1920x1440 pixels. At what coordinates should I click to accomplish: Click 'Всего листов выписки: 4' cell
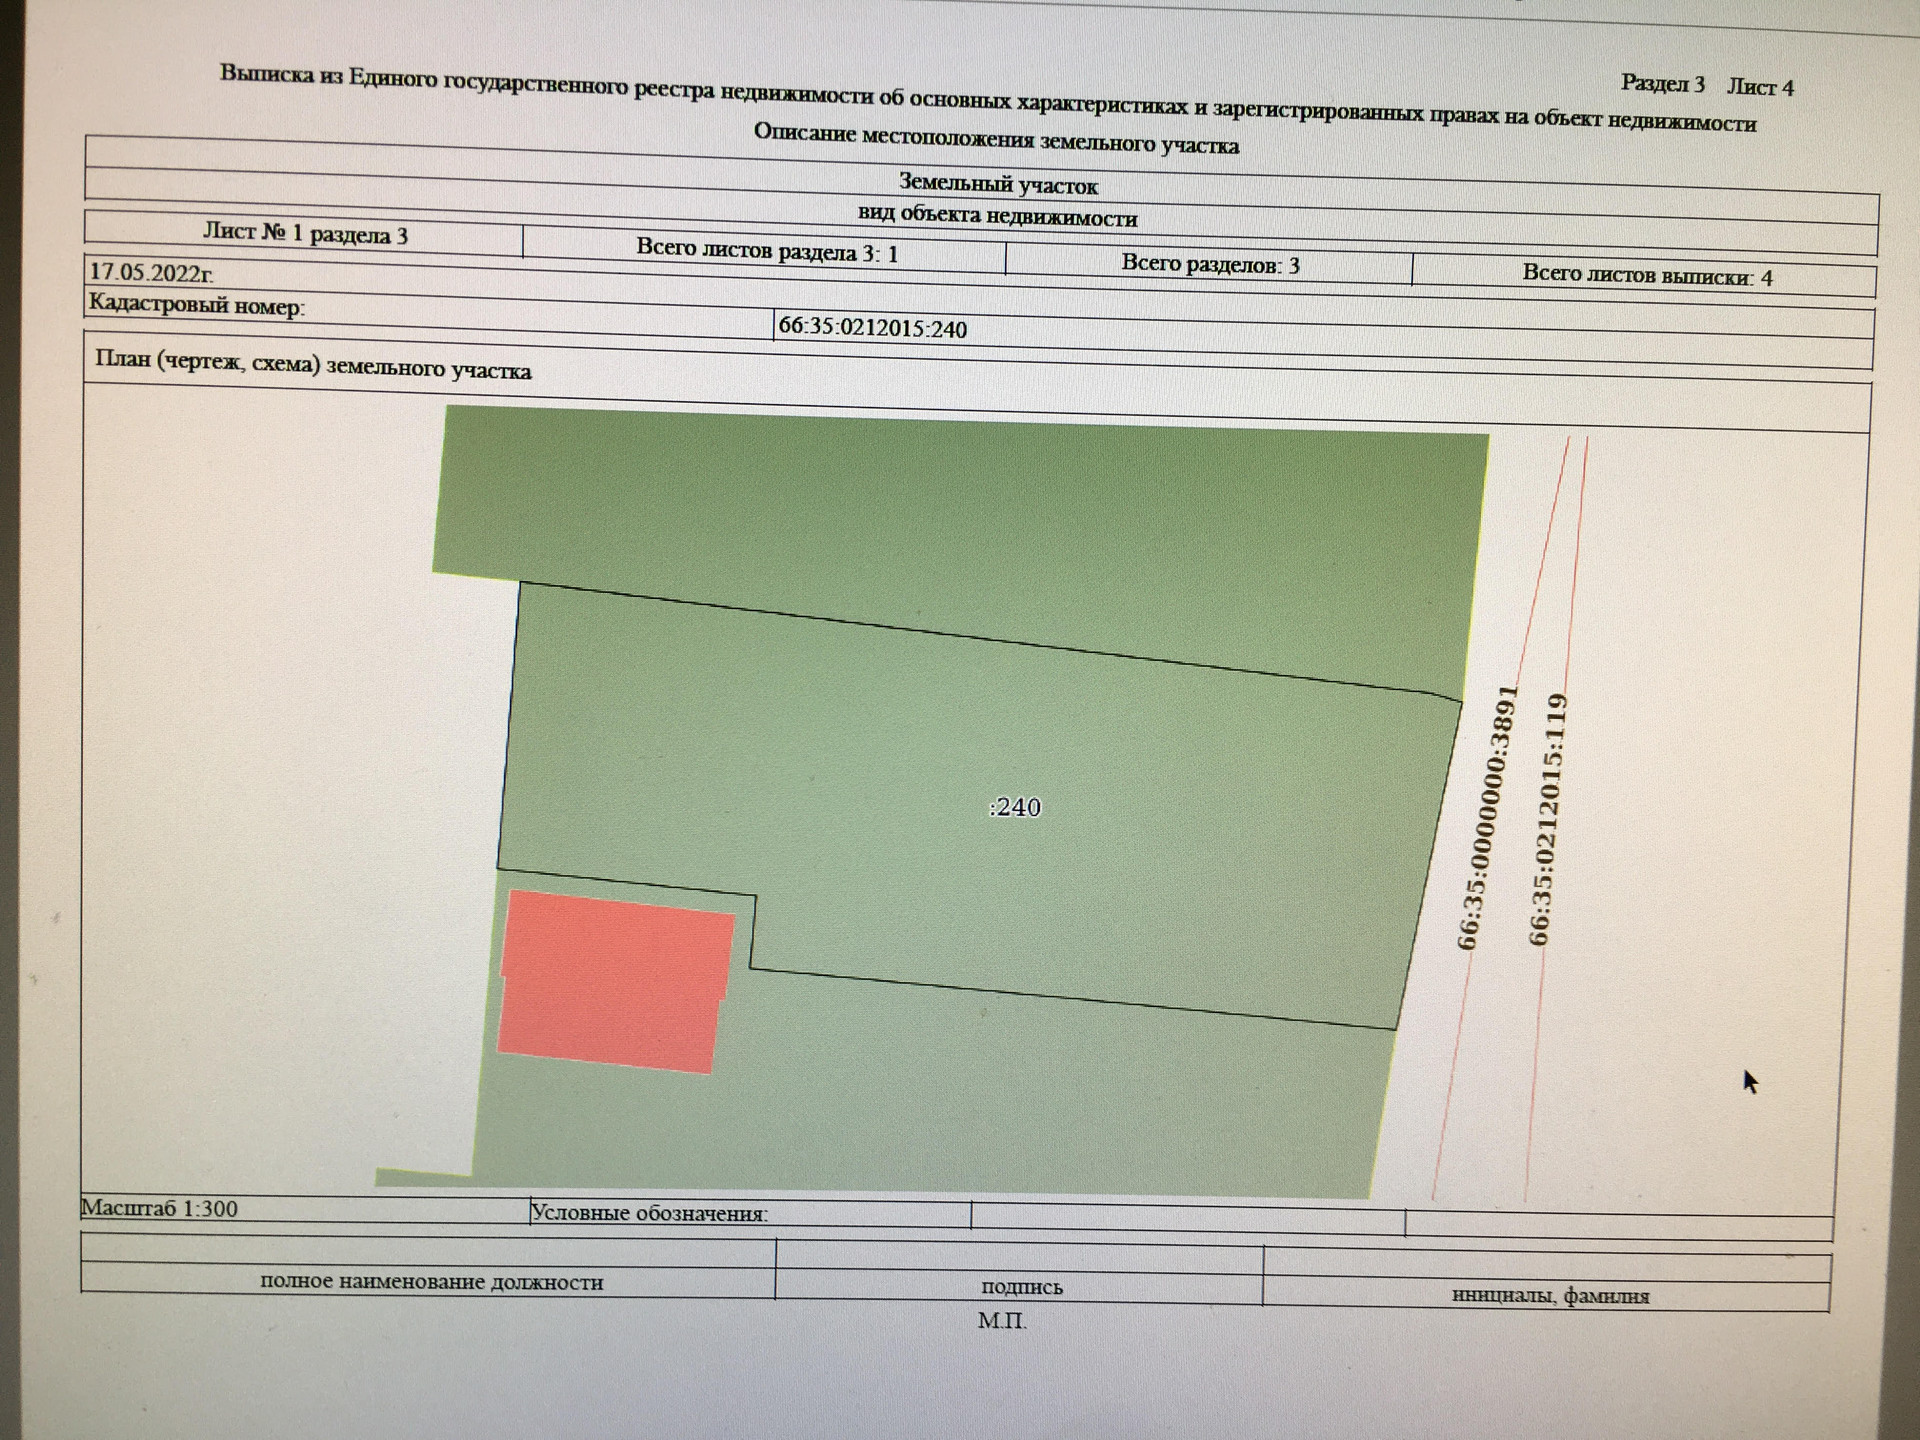1647,275
